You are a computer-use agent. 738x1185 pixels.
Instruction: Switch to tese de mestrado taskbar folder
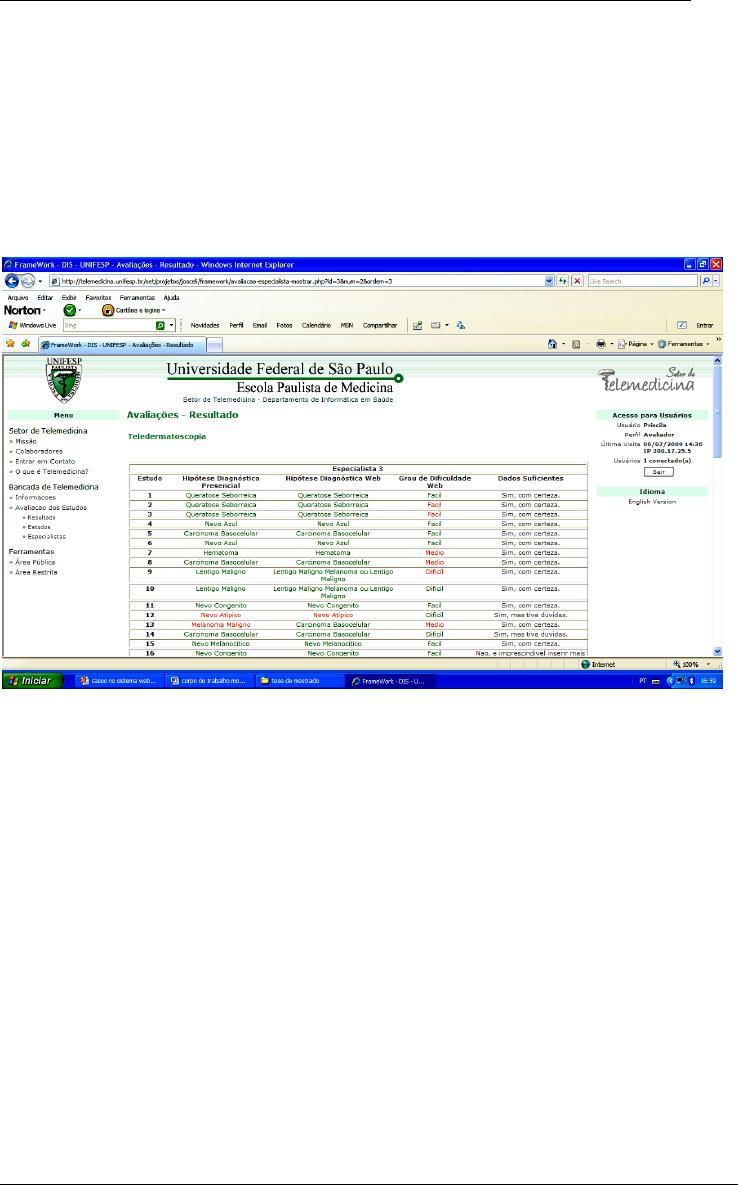pos(299,681)
